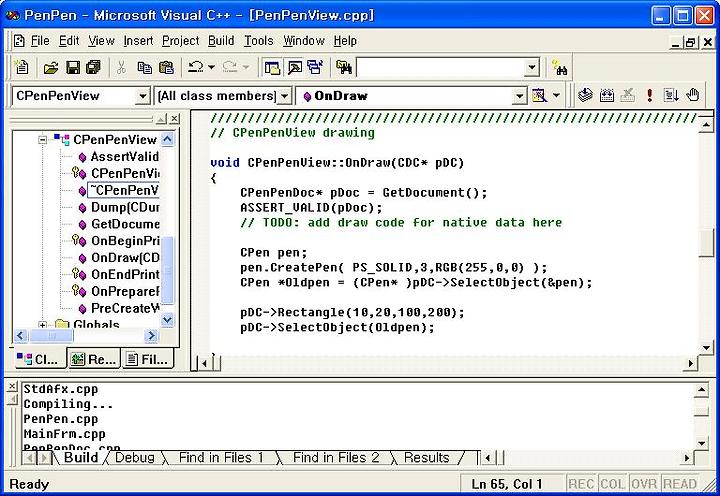Open the Find combo box dropdown
The height and width of the screenshot is (496, 720).
click(531, 68)
